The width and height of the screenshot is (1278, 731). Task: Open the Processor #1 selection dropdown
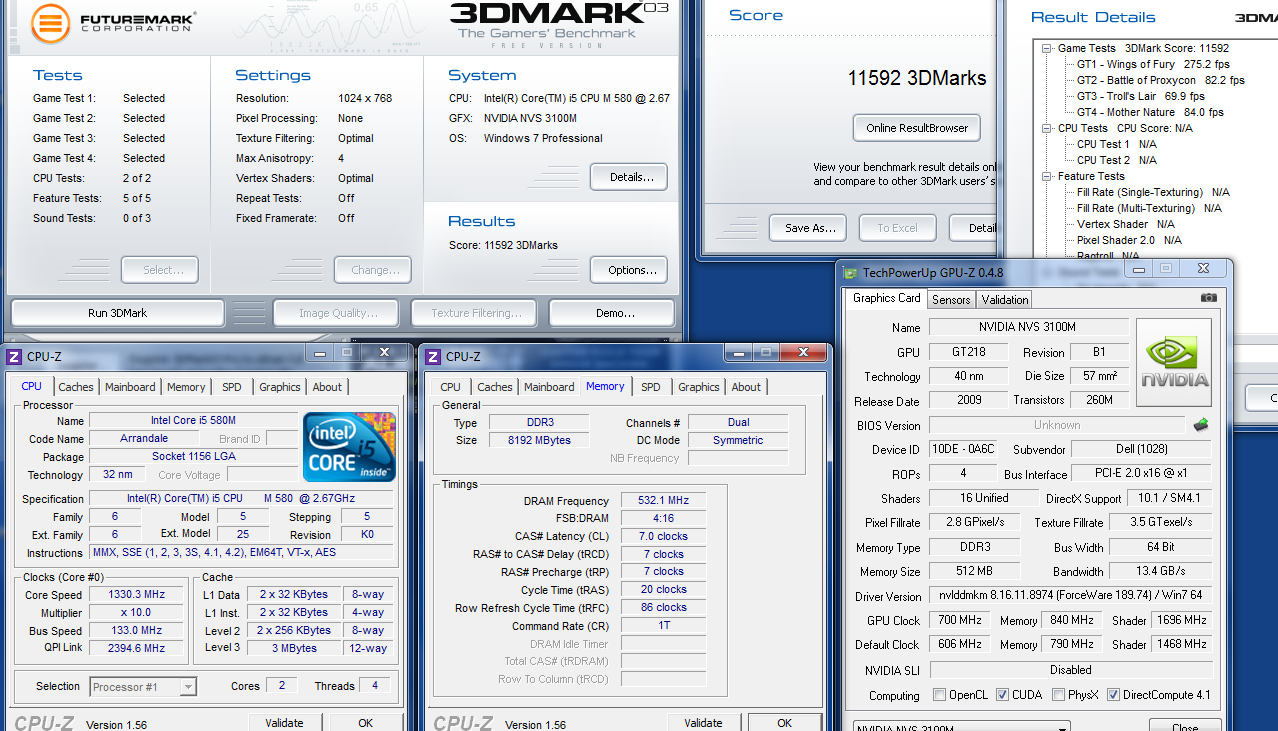(188, 687)
